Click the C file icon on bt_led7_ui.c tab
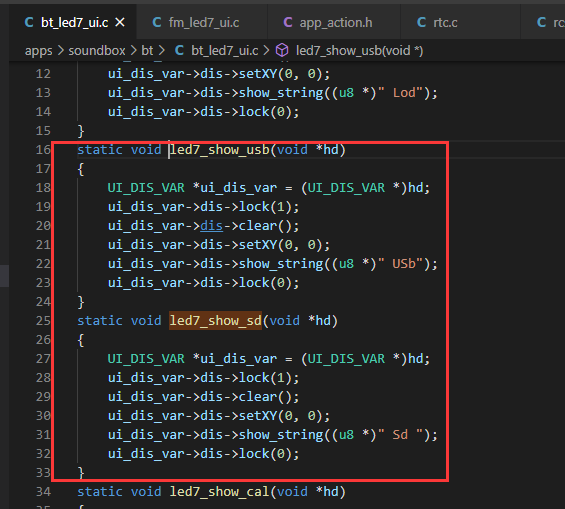This screenshot has height=509, width=565. pos(29,22)
